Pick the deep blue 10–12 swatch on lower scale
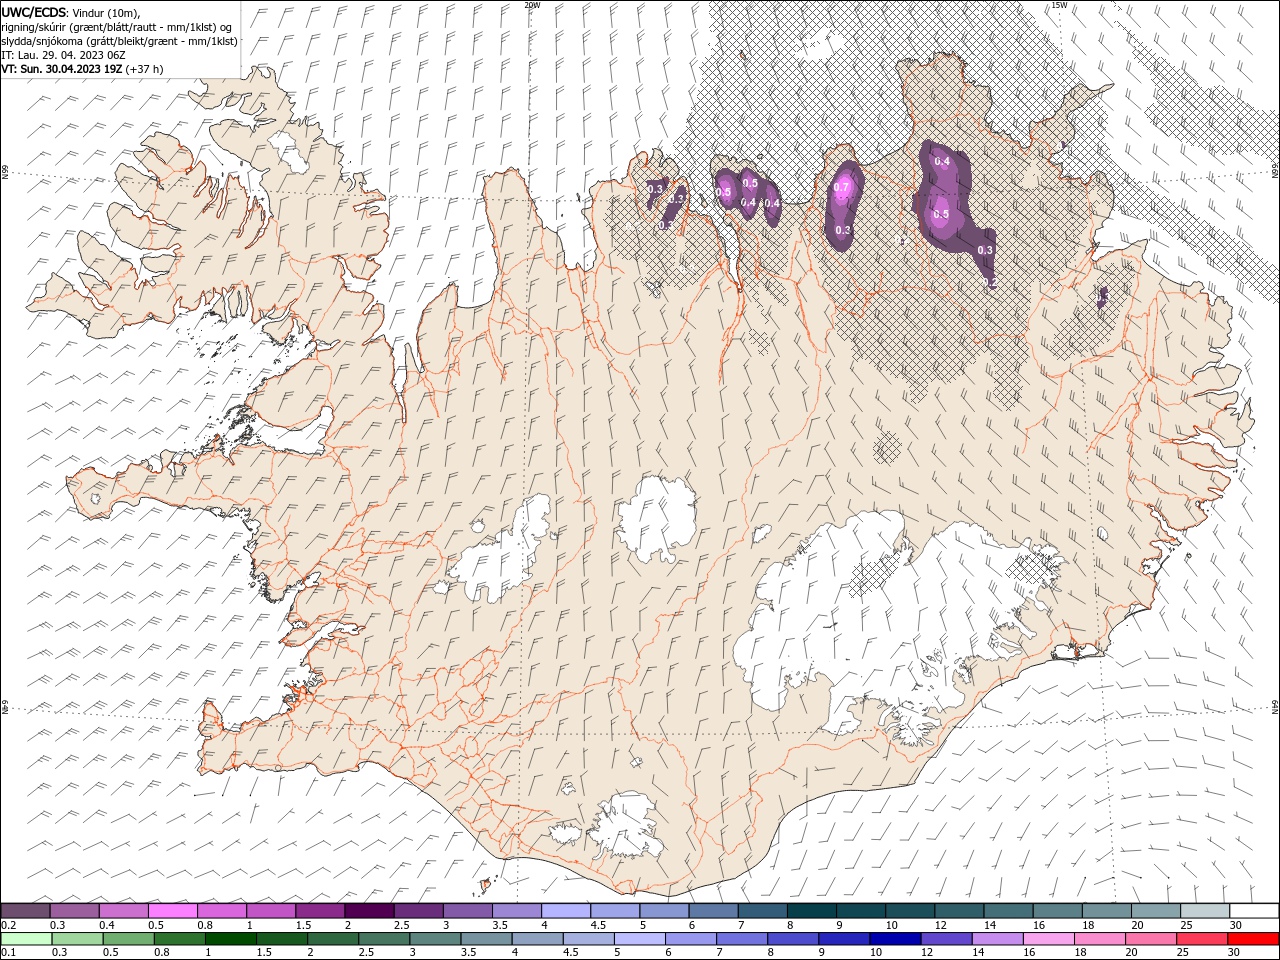The width and height of the screenshot is (1280, 960). click(894, 939)
